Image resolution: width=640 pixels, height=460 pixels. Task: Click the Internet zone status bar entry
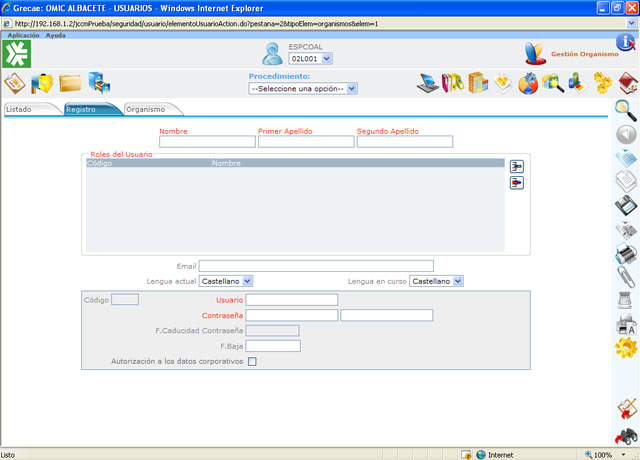(495, 455)
